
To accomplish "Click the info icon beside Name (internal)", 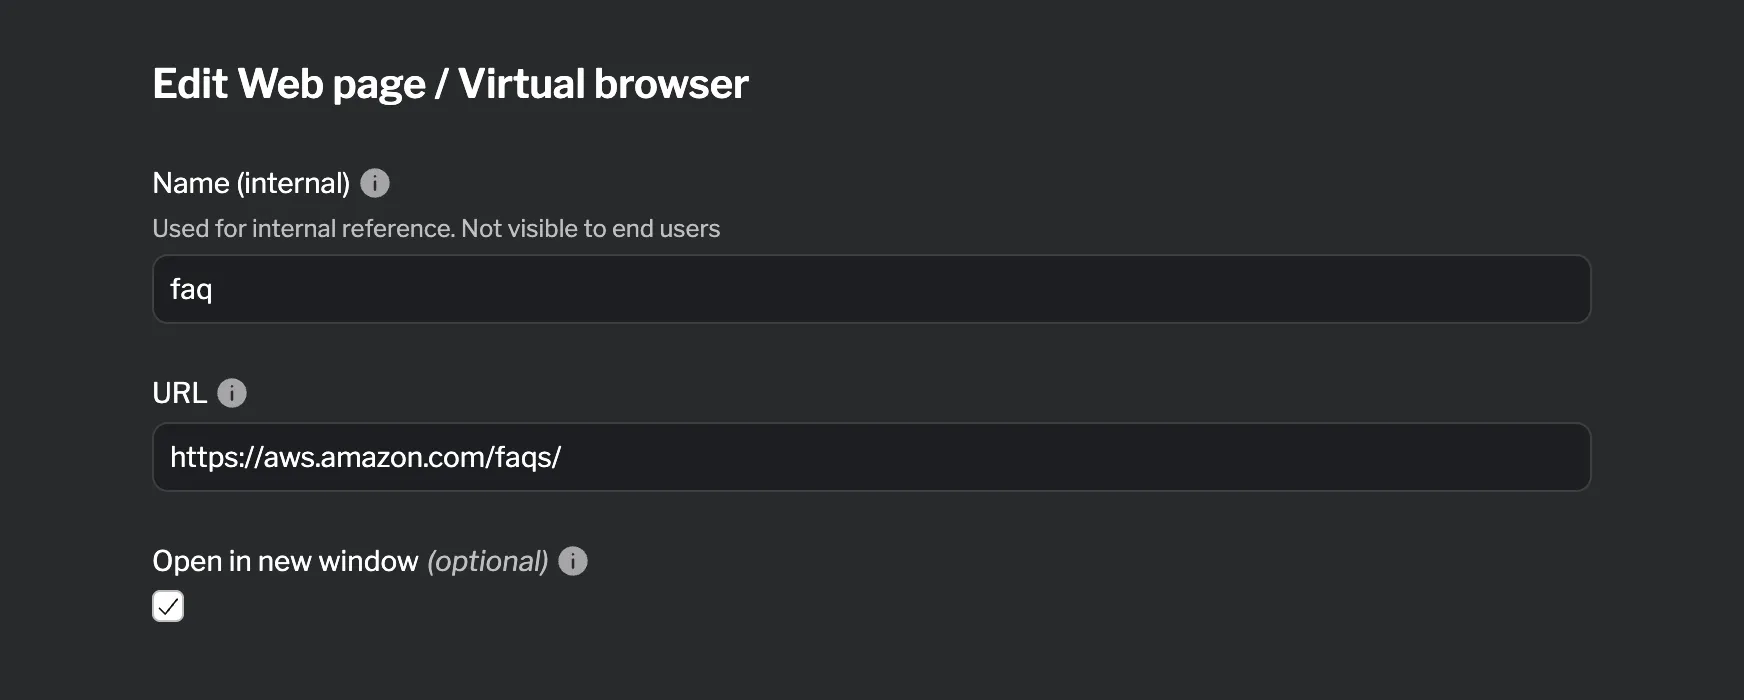I will 375,182.
